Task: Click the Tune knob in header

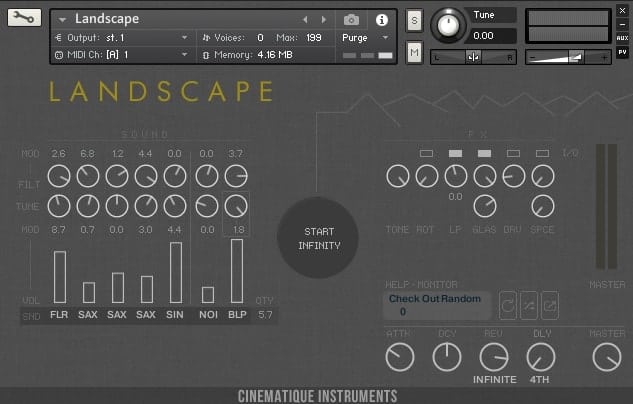Action: (448, 25)
